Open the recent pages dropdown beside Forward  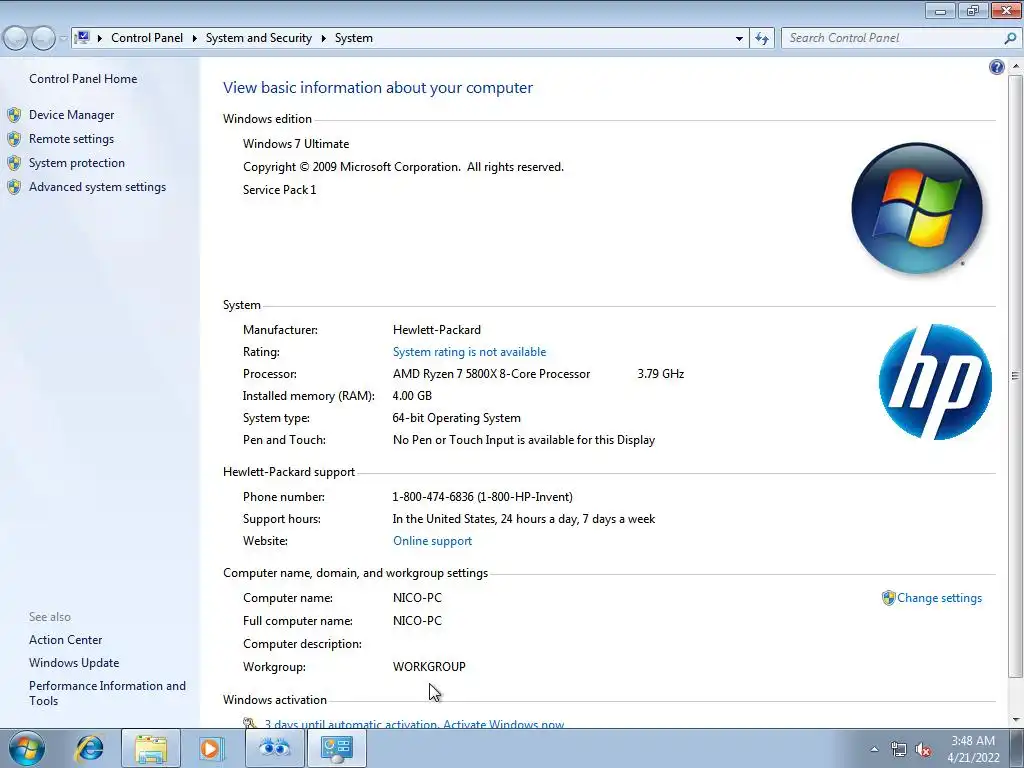pyautogui.click(x=63, y=39)
